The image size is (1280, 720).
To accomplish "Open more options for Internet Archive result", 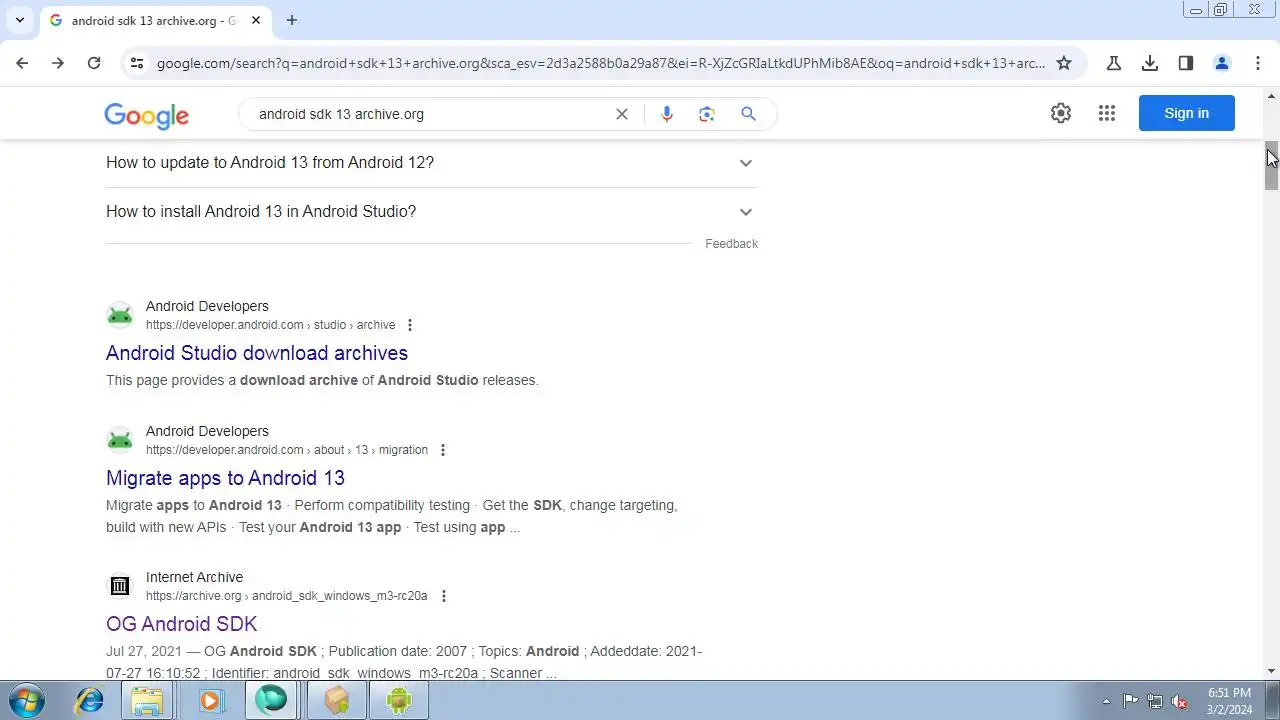I will tap(444, 596).
